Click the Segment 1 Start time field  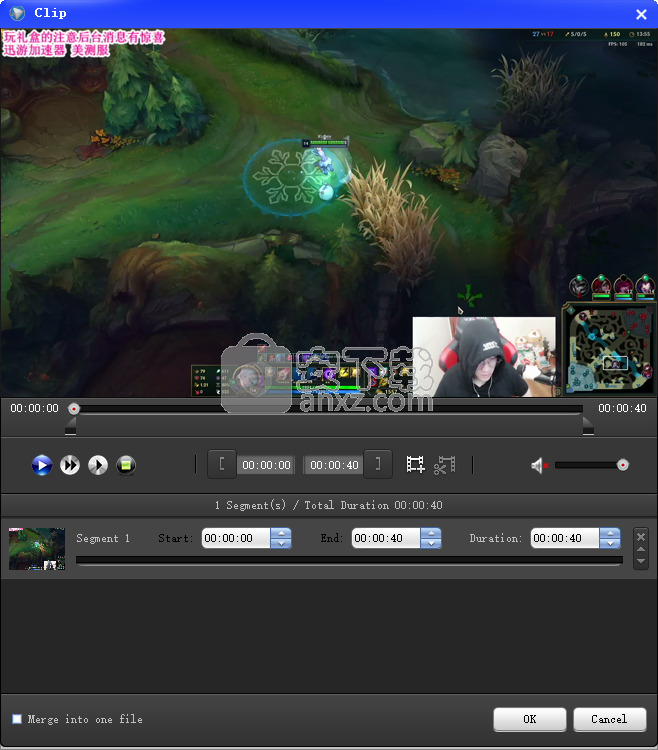point(236,538)
